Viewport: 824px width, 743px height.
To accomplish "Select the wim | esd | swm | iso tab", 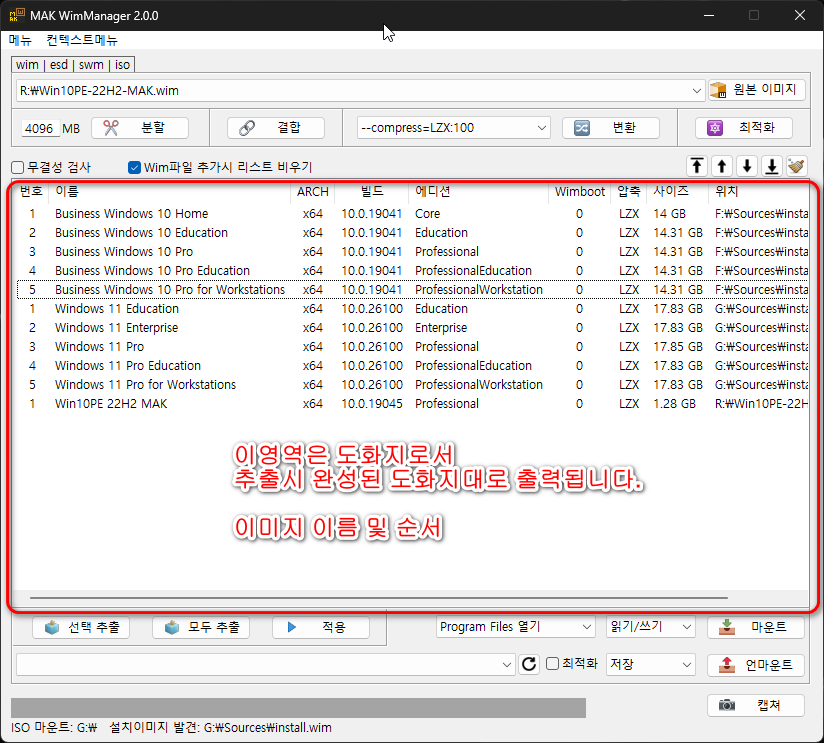I will [73, 65].
